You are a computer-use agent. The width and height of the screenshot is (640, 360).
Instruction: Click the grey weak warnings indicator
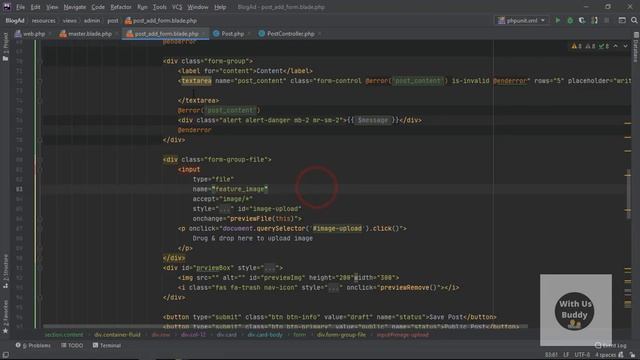[x=590, y=46]
